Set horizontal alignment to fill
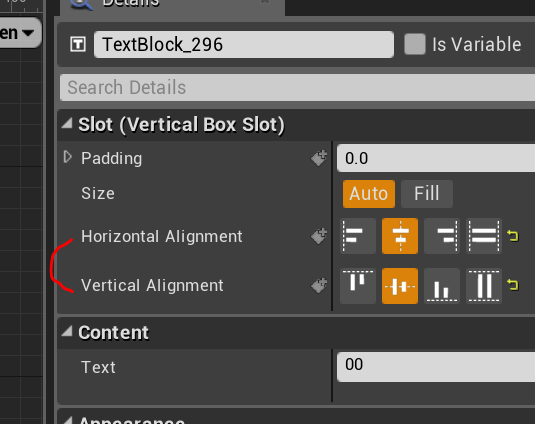The width and height of the screenshot is (535, 424). 484,236
